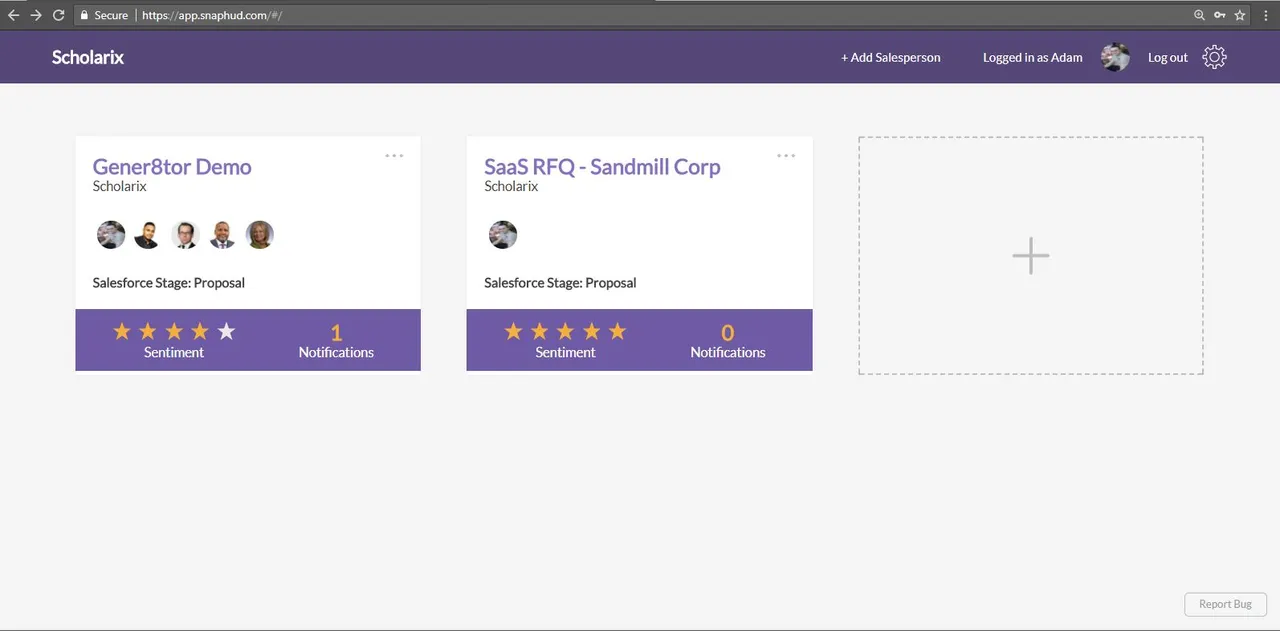
Task: Click first team avatar on Gener8tor Demo
Action: [x=111, y=235]
